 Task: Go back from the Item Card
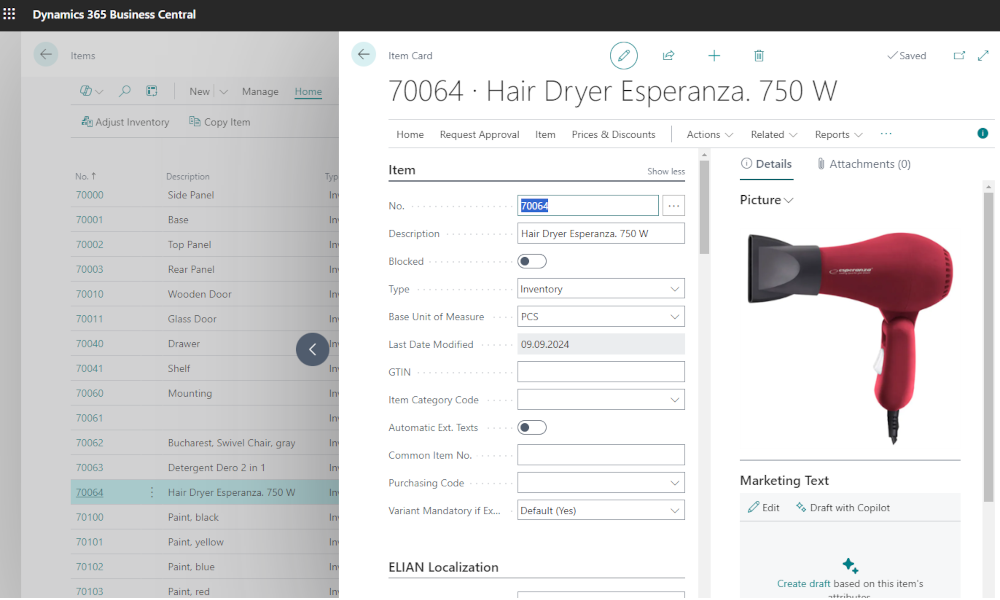click(364, 55)
